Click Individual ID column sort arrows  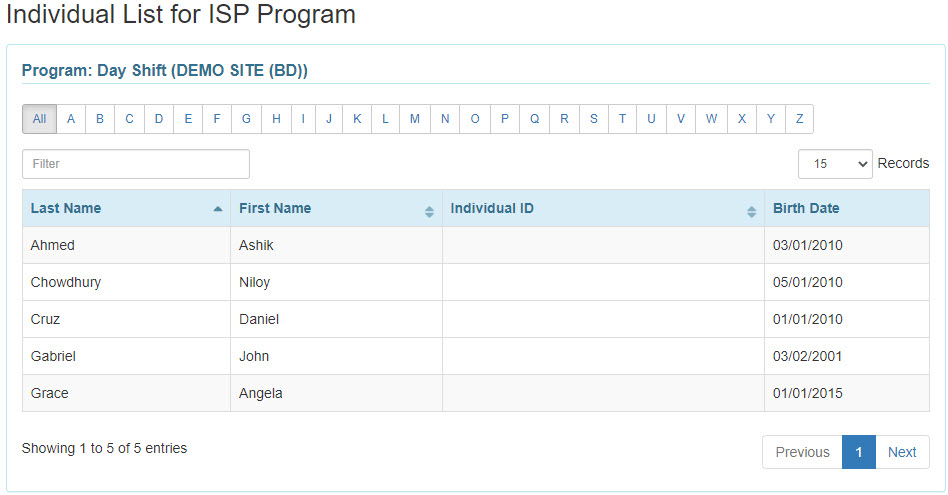pos(752,212)
